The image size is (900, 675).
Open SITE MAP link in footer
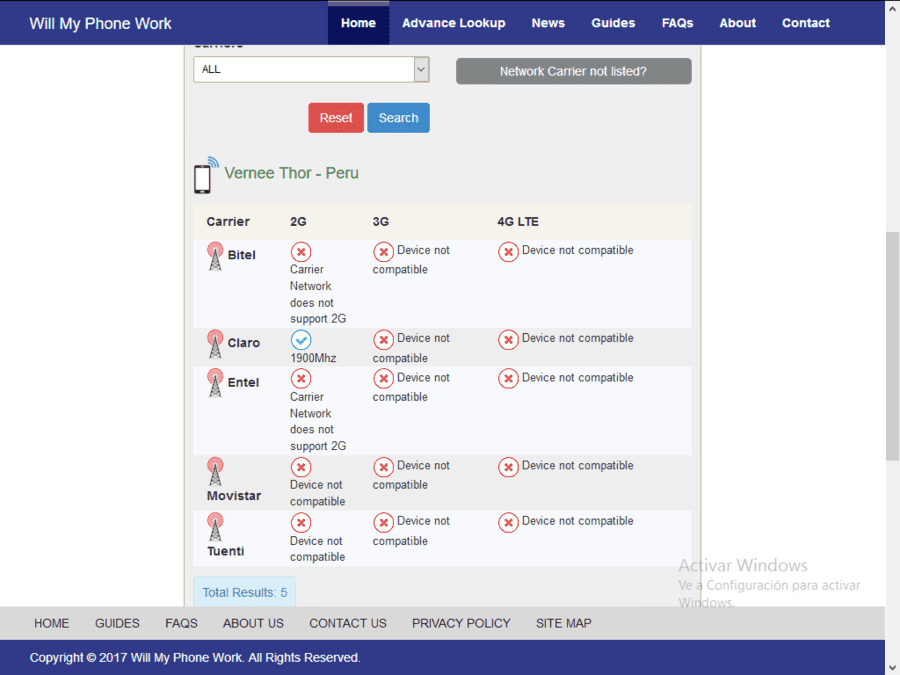[x=564, y=623]
